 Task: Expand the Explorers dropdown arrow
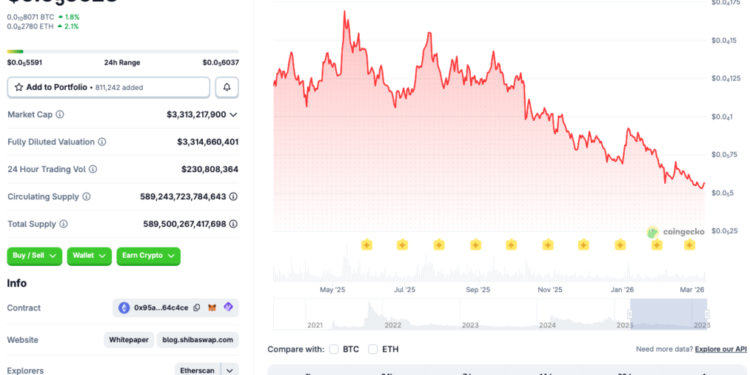(230, 371)
